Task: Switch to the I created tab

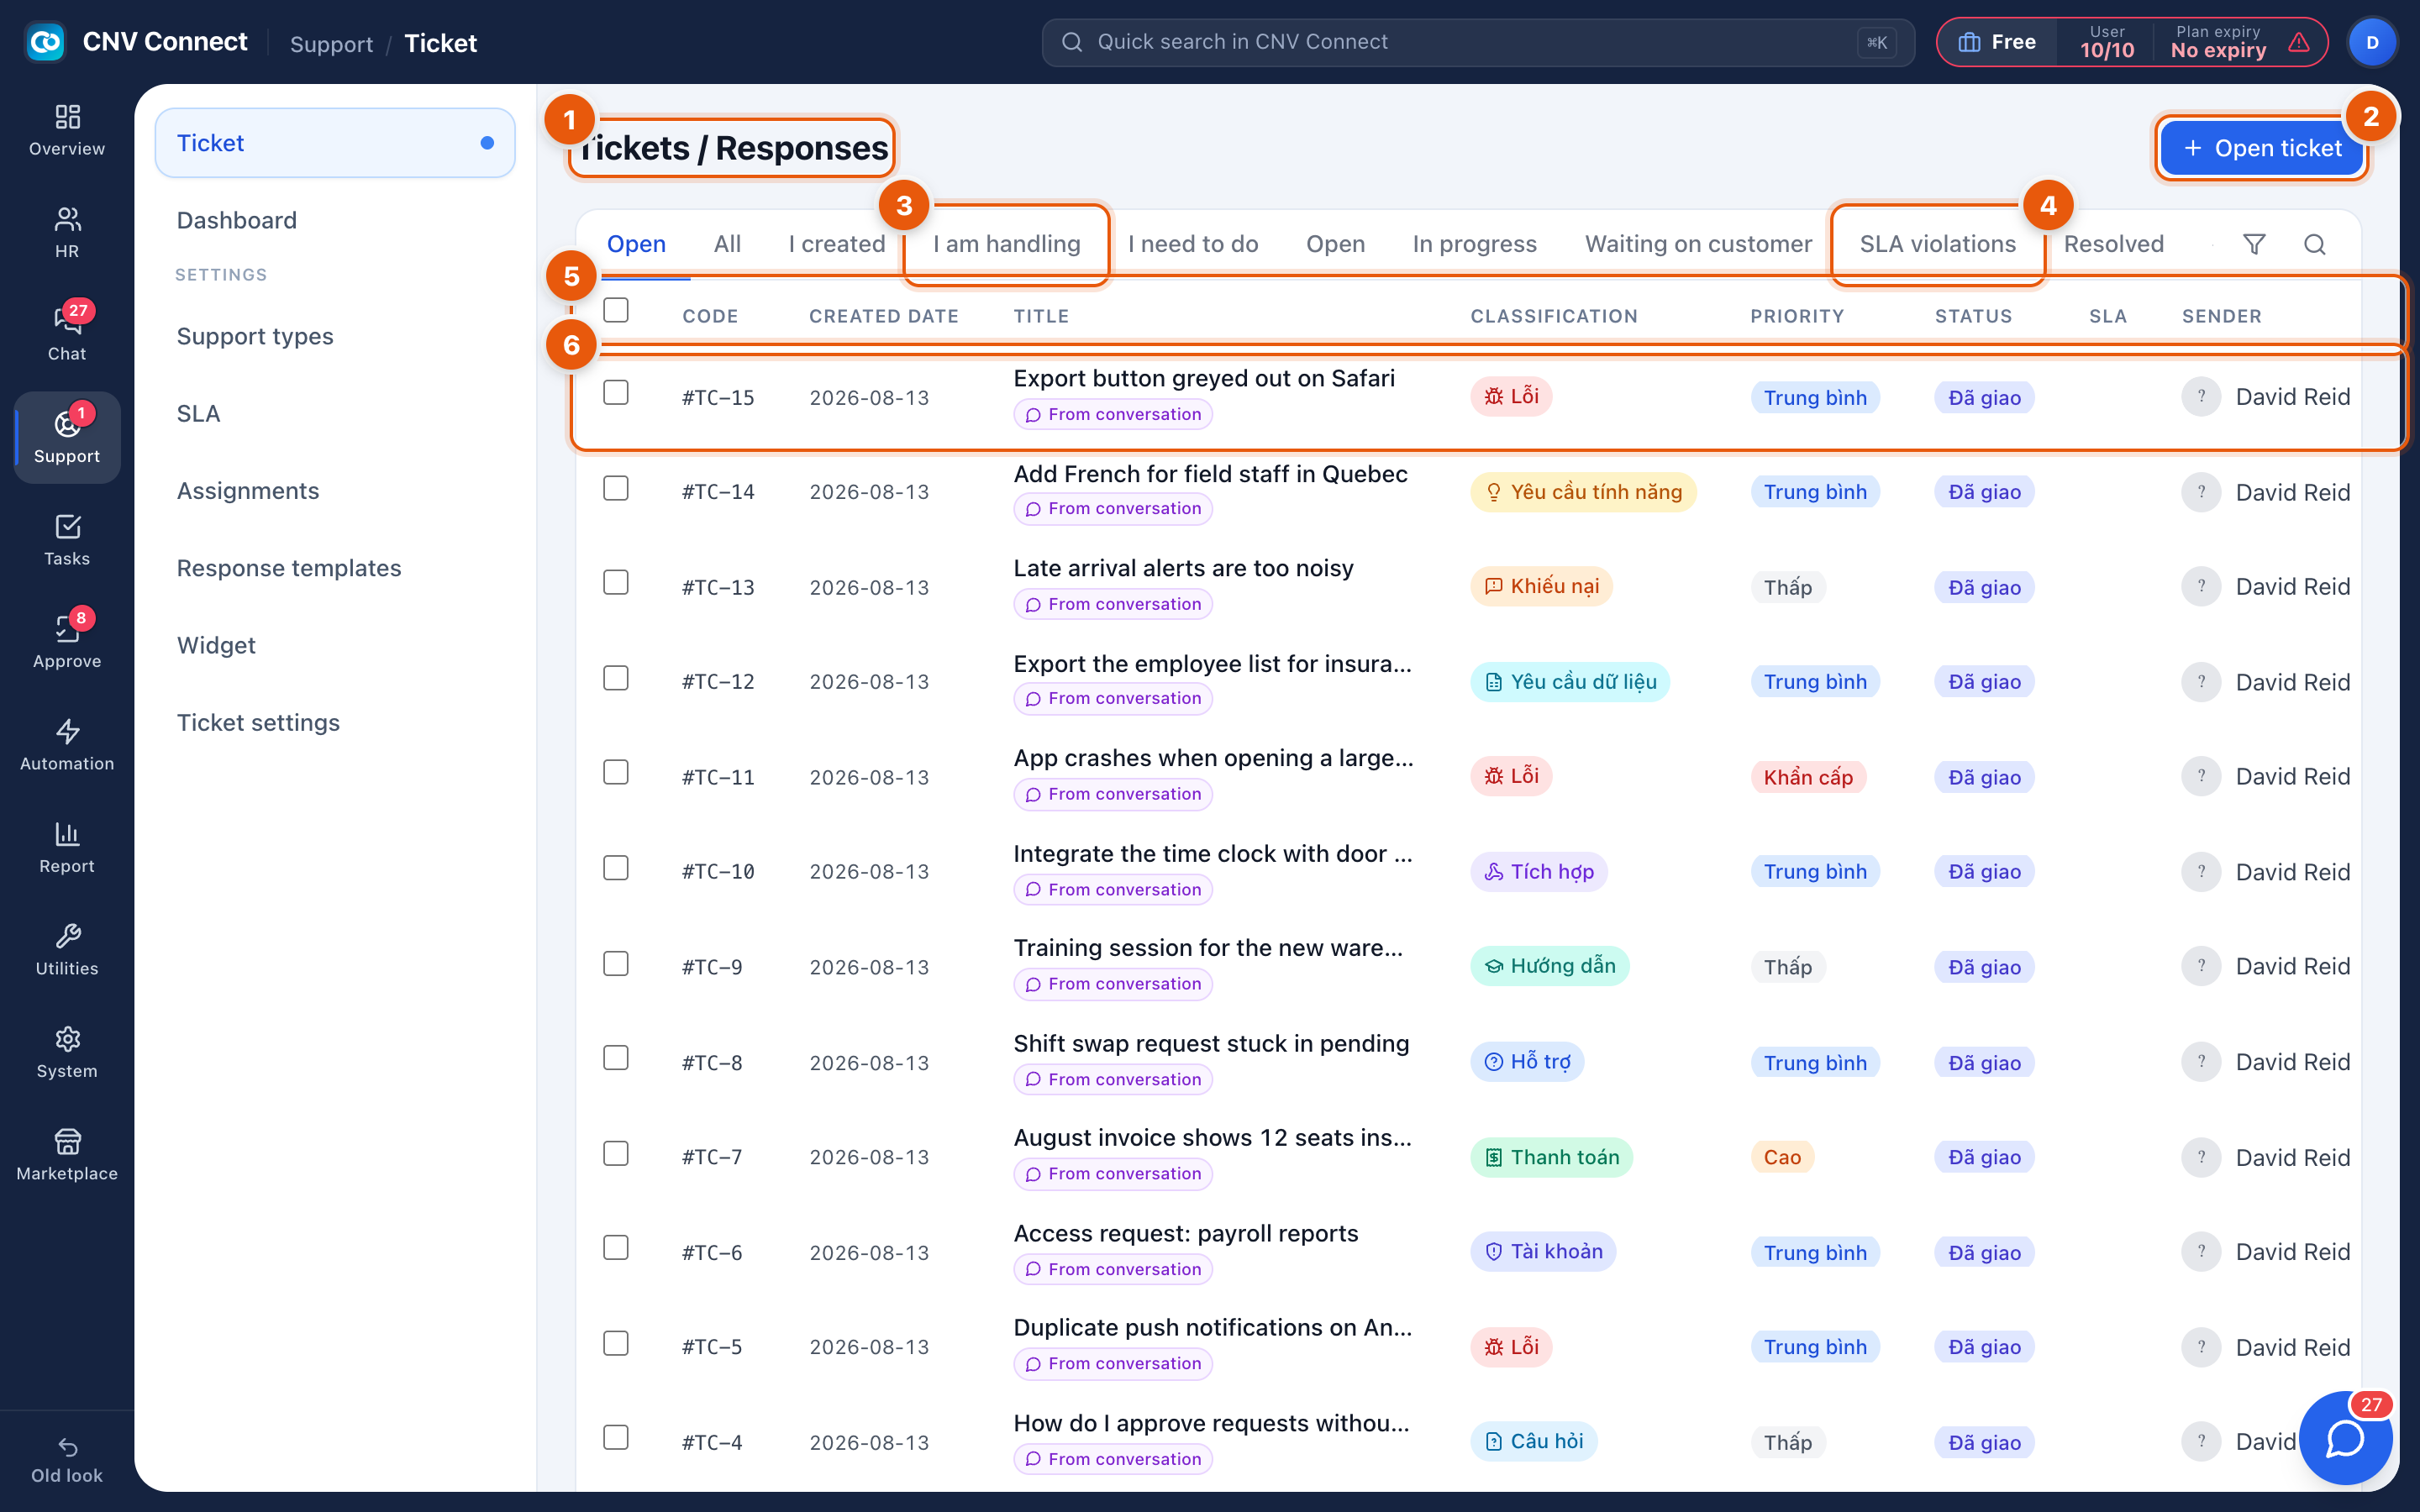Action: pos(836,244)
